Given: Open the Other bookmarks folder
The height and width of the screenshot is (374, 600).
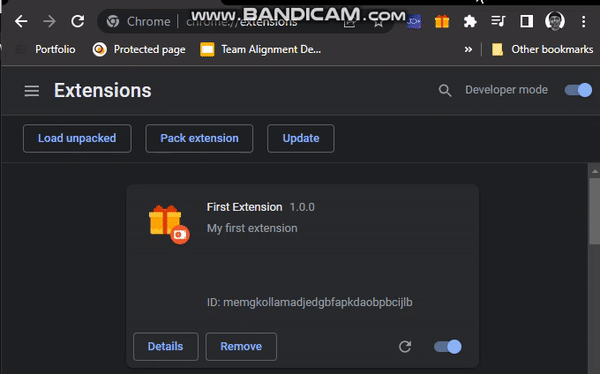Looking at the screenshot, I should (542, 49).
